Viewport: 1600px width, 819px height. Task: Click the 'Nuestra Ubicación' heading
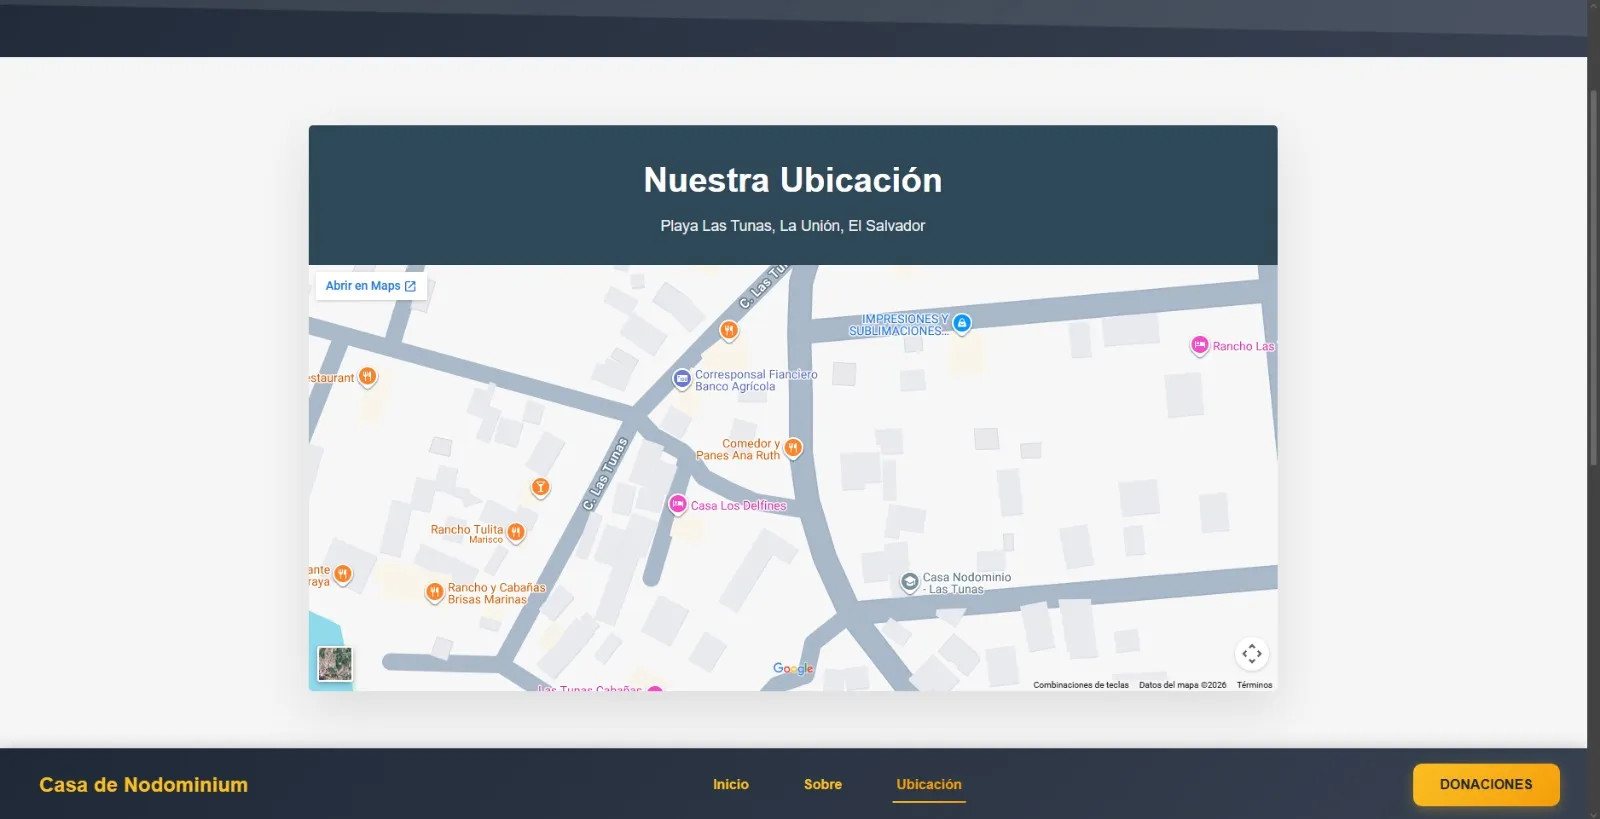[x=793, y=180]
